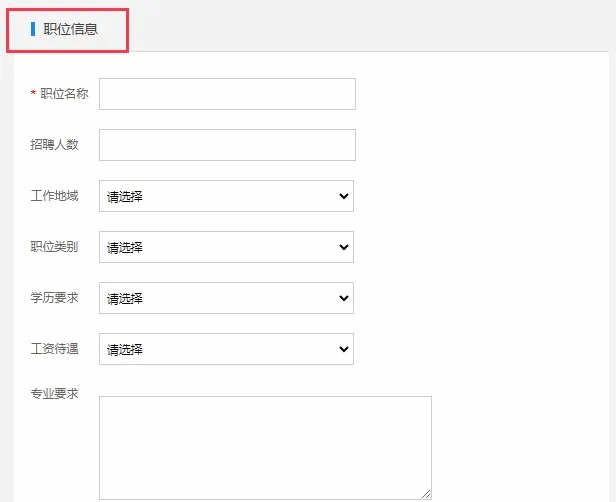616x502 pixels.
Task: Select the 工作地域 label
Action: (54, 196)
